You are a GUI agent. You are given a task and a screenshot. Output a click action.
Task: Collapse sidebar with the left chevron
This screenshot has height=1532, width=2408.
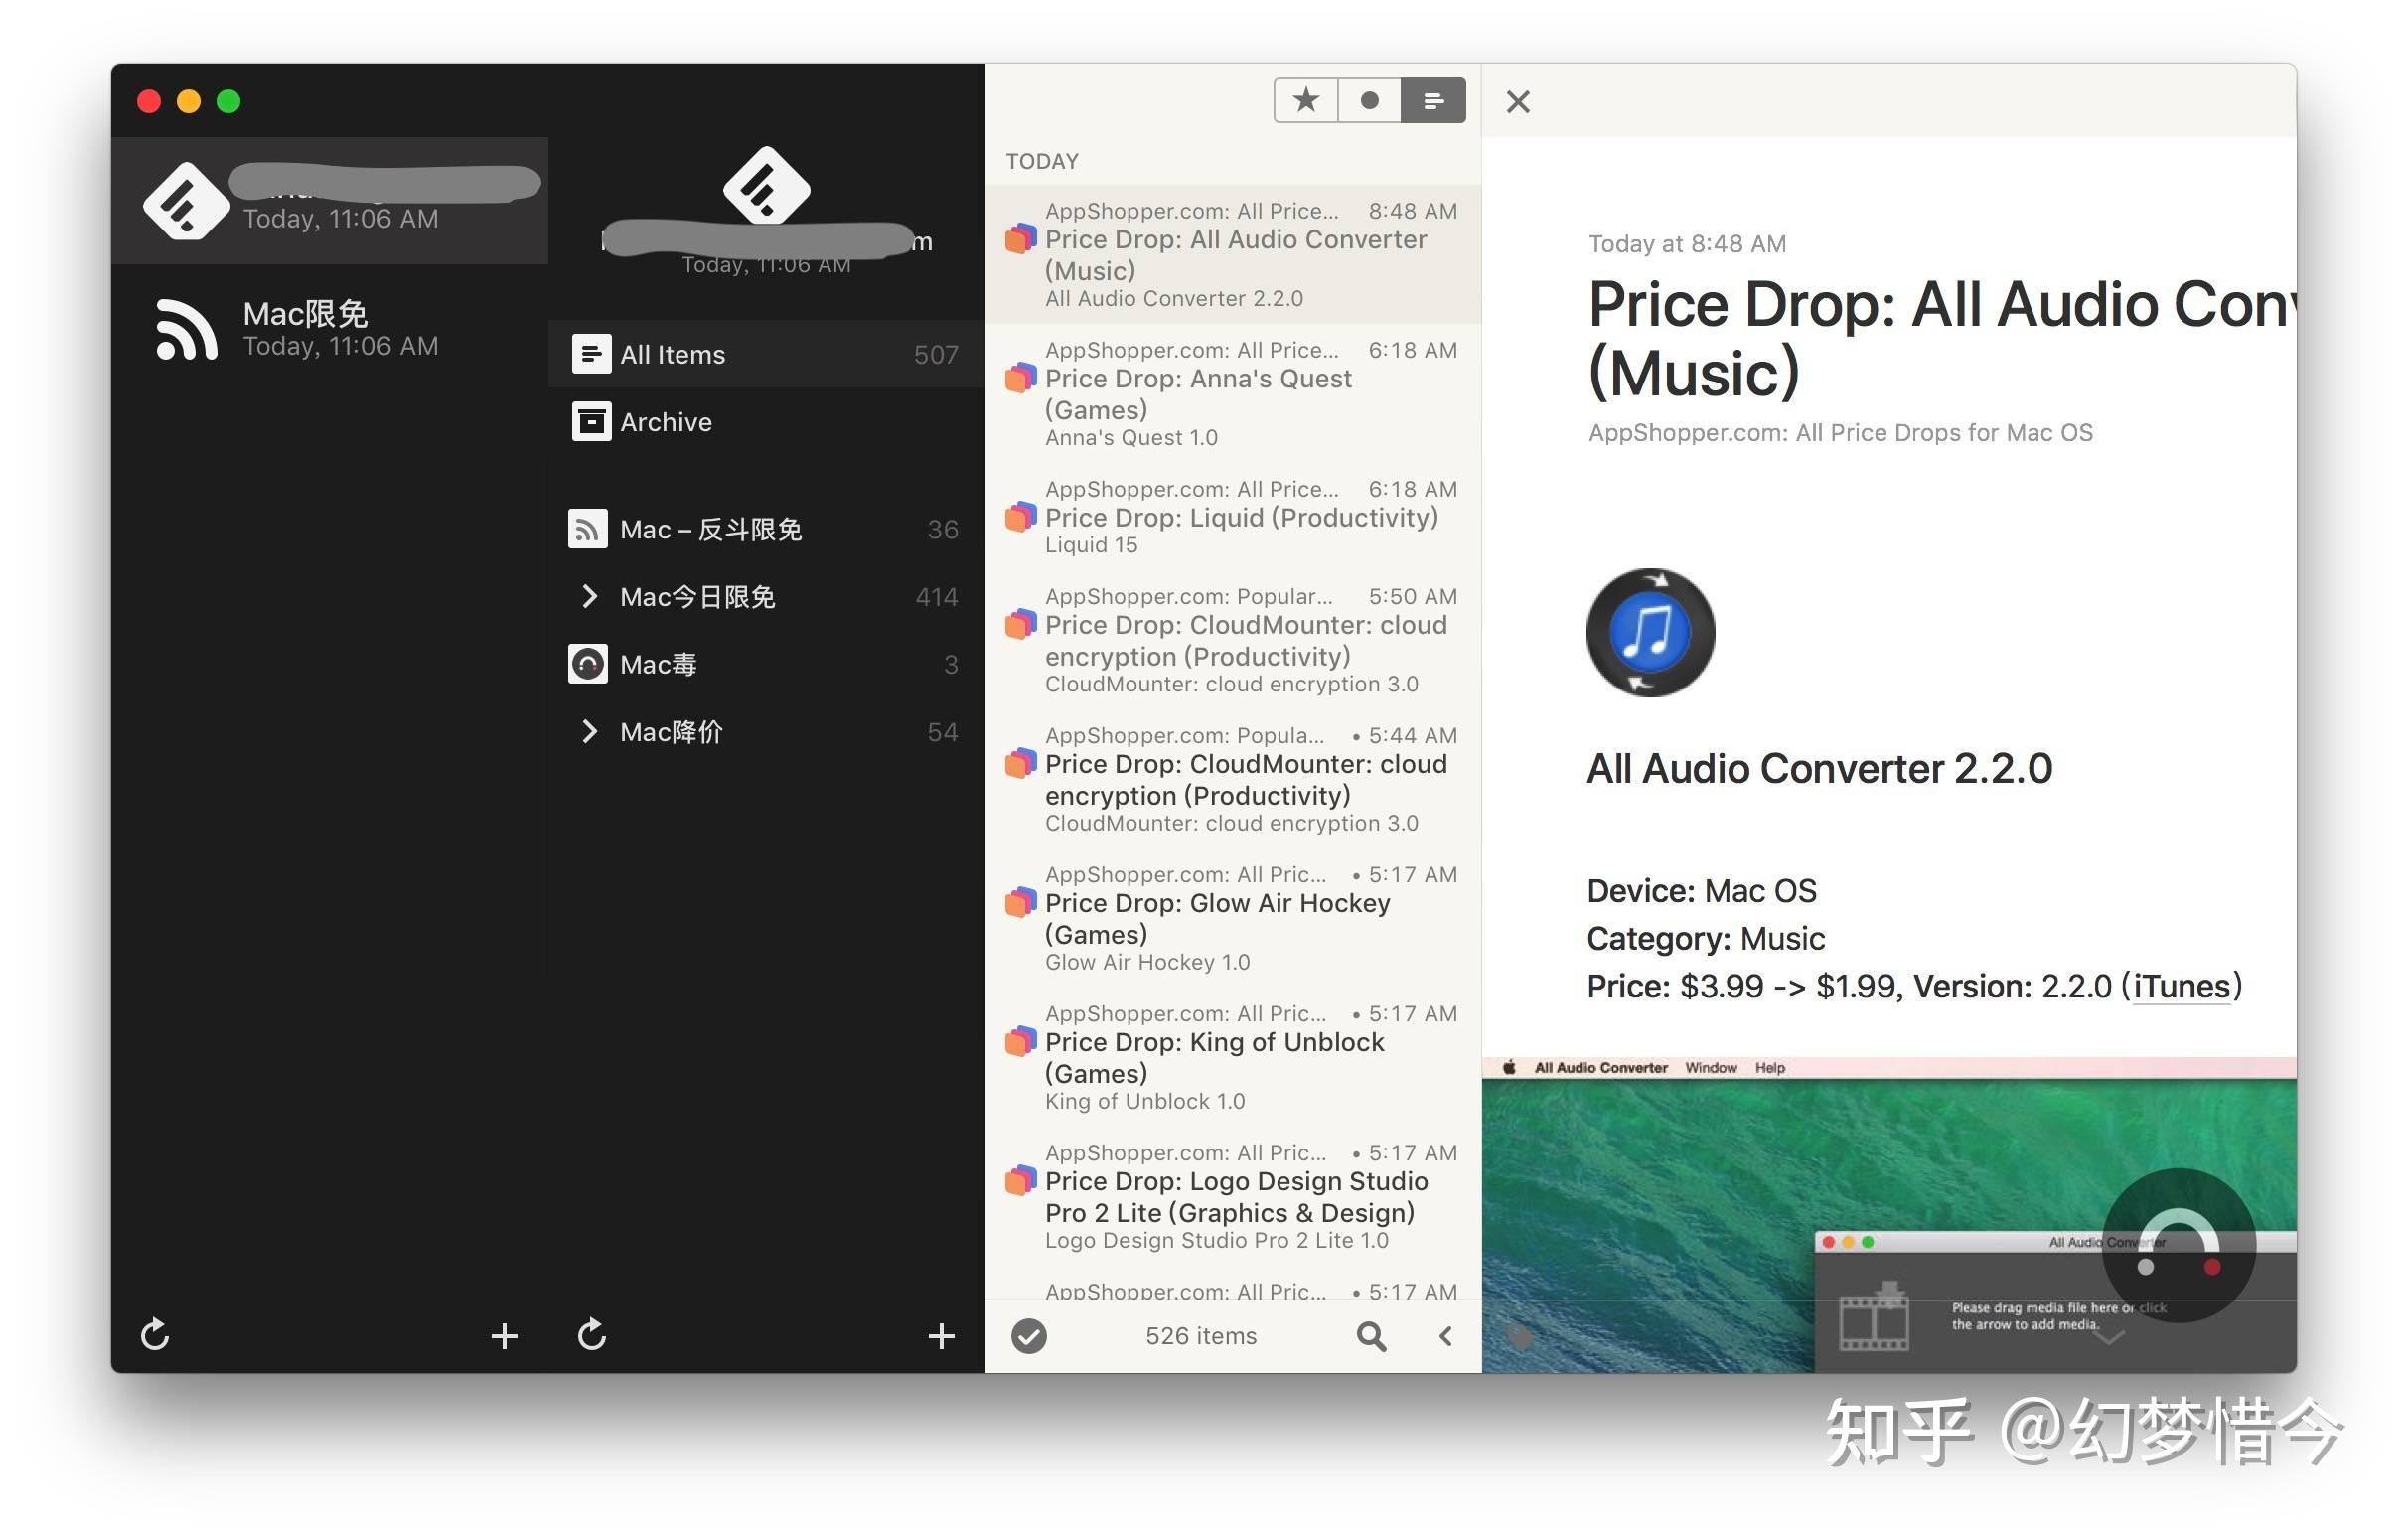pos(1446,1336)
